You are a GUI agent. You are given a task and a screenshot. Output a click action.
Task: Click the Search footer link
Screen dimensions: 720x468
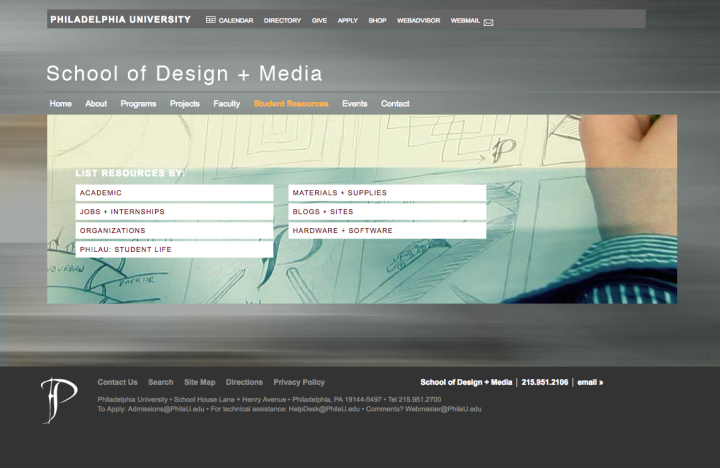tap(161, 382)
